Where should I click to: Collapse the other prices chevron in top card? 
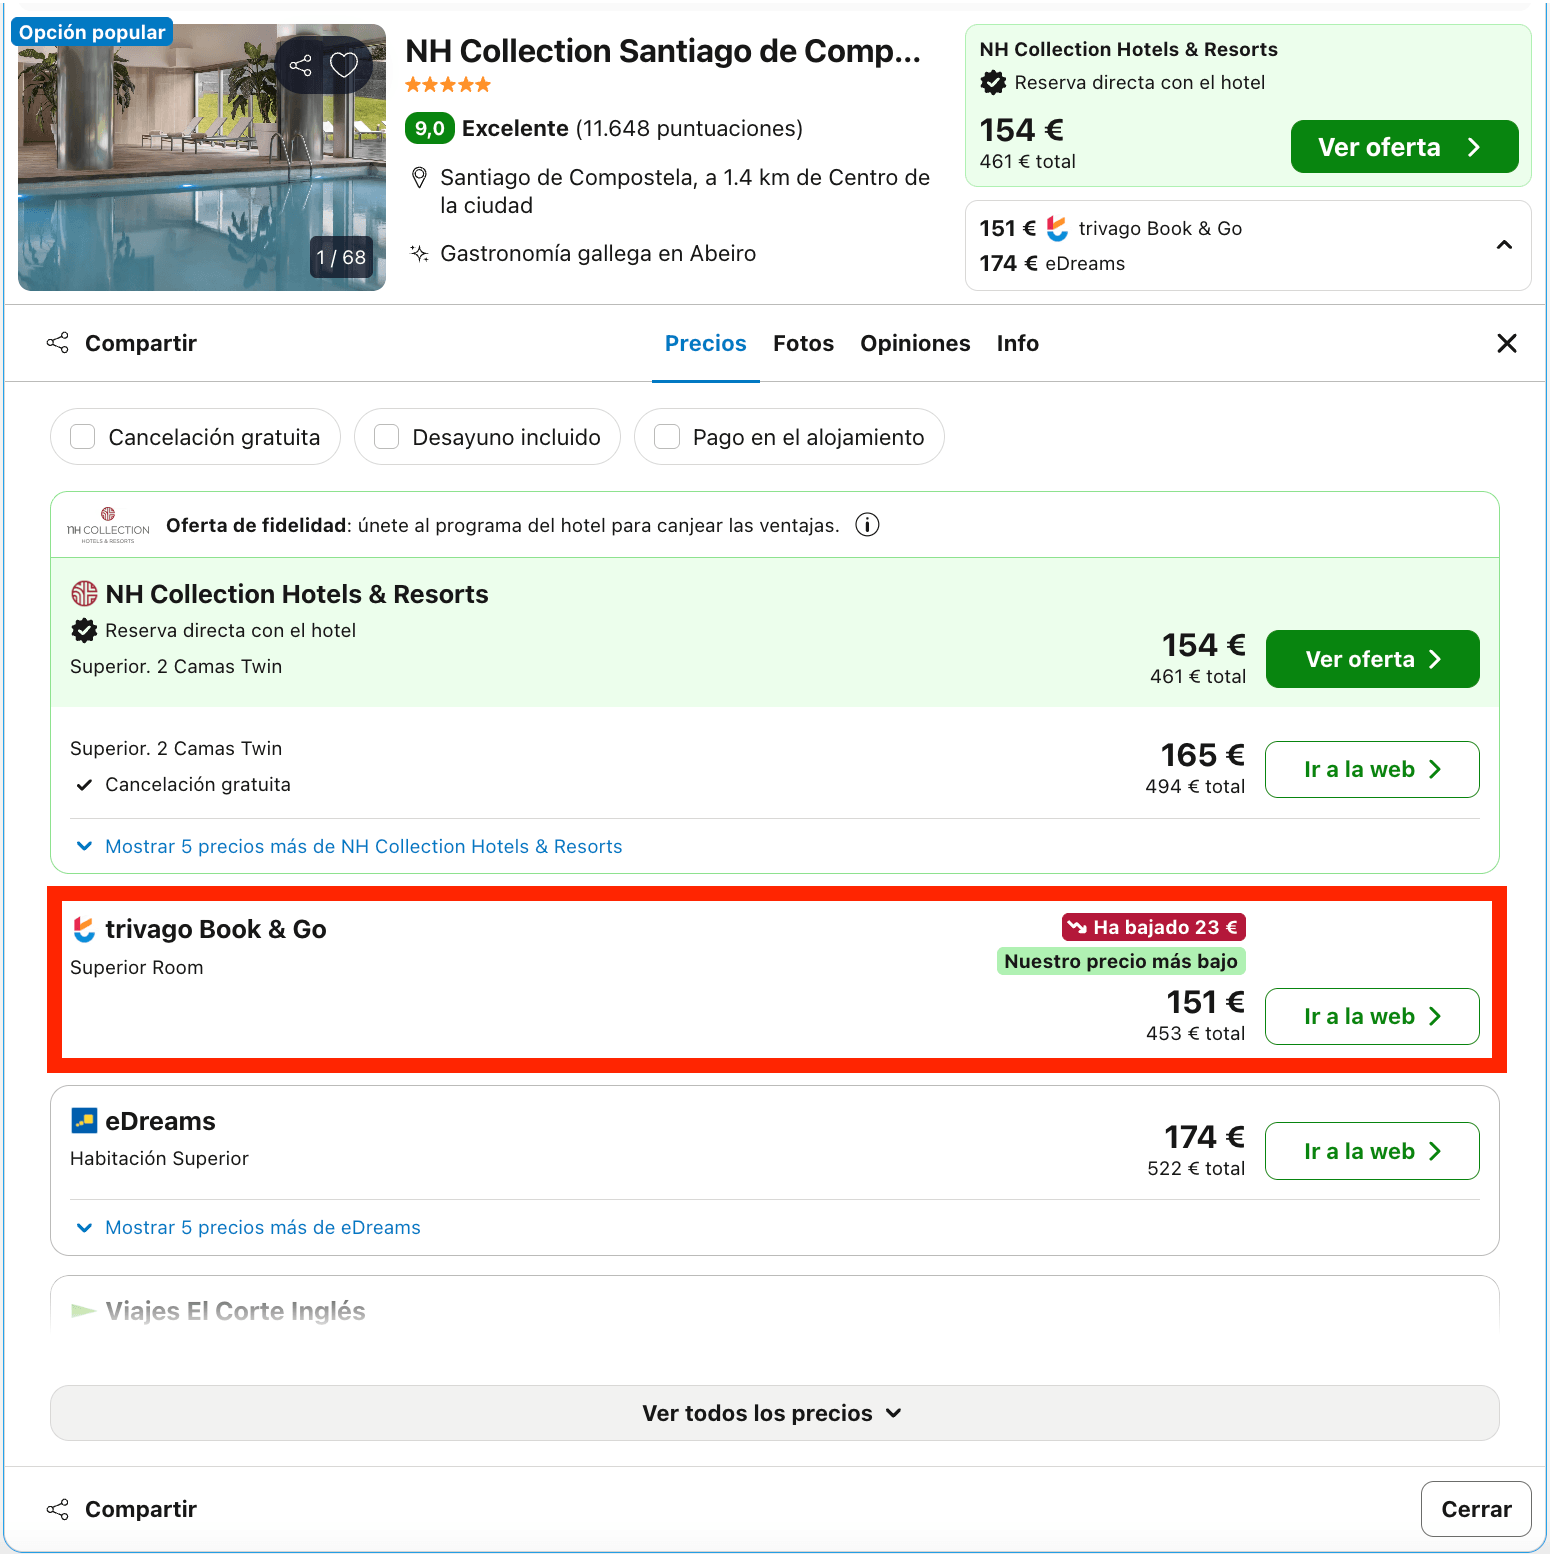1504,245
